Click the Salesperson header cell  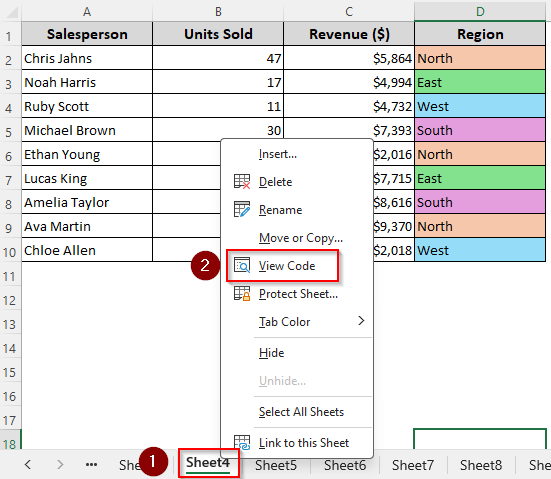coord(87,34)
